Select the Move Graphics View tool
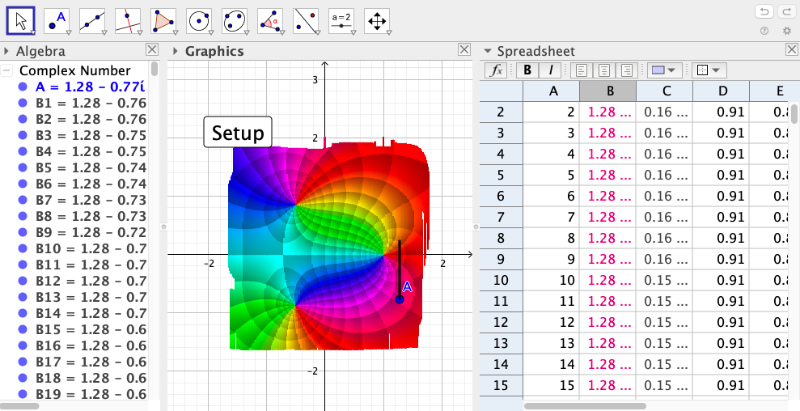The image size is (800, 411). click(x=377, y=21)
